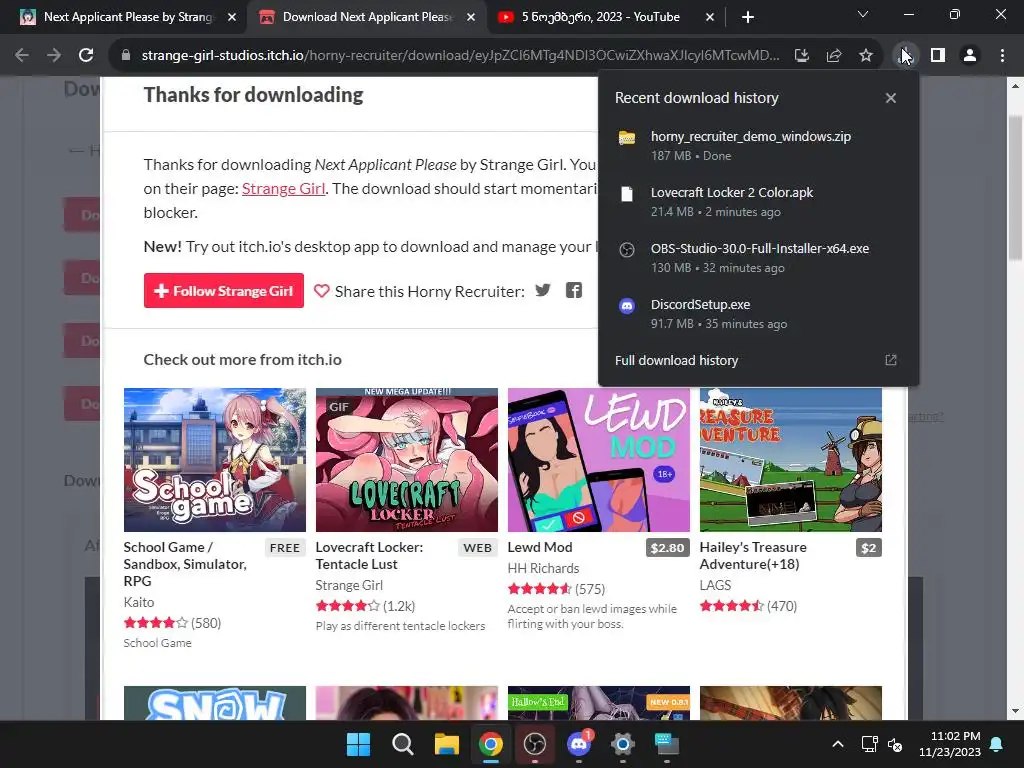Screen dimensions: 1024x768
Task: Open Lovecraft Locker 2 Color.apk download
Action: click(758, 202)
